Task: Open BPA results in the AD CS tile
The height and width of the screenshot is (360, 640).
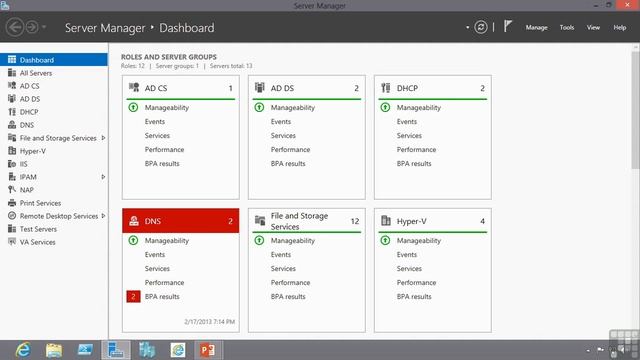Action: click(x=162, y=163)
